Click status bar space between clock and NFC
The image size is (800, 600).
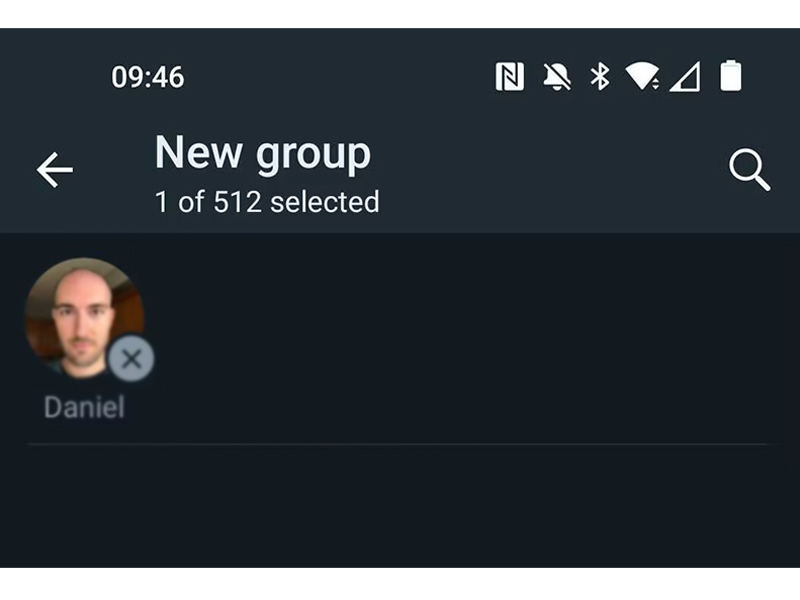pyautogui.click(x=339, y=77)
